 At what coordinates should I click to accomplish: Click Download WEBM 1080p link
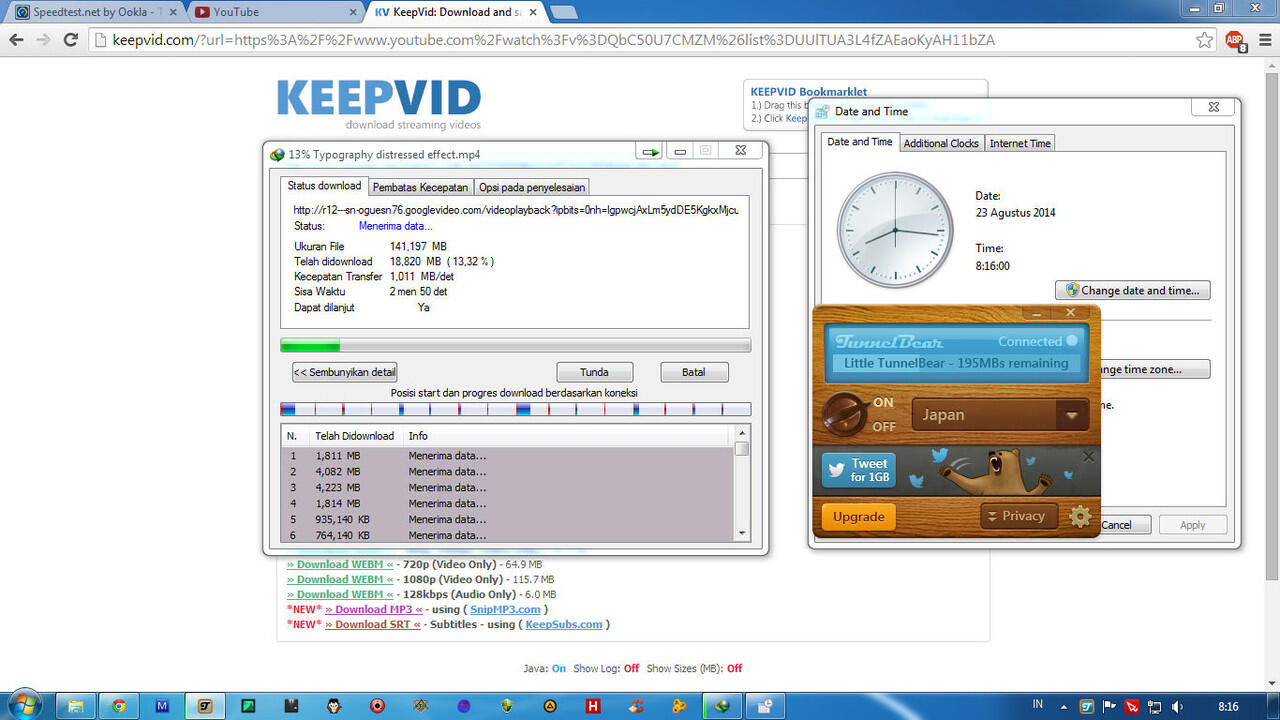coord(340,579)
